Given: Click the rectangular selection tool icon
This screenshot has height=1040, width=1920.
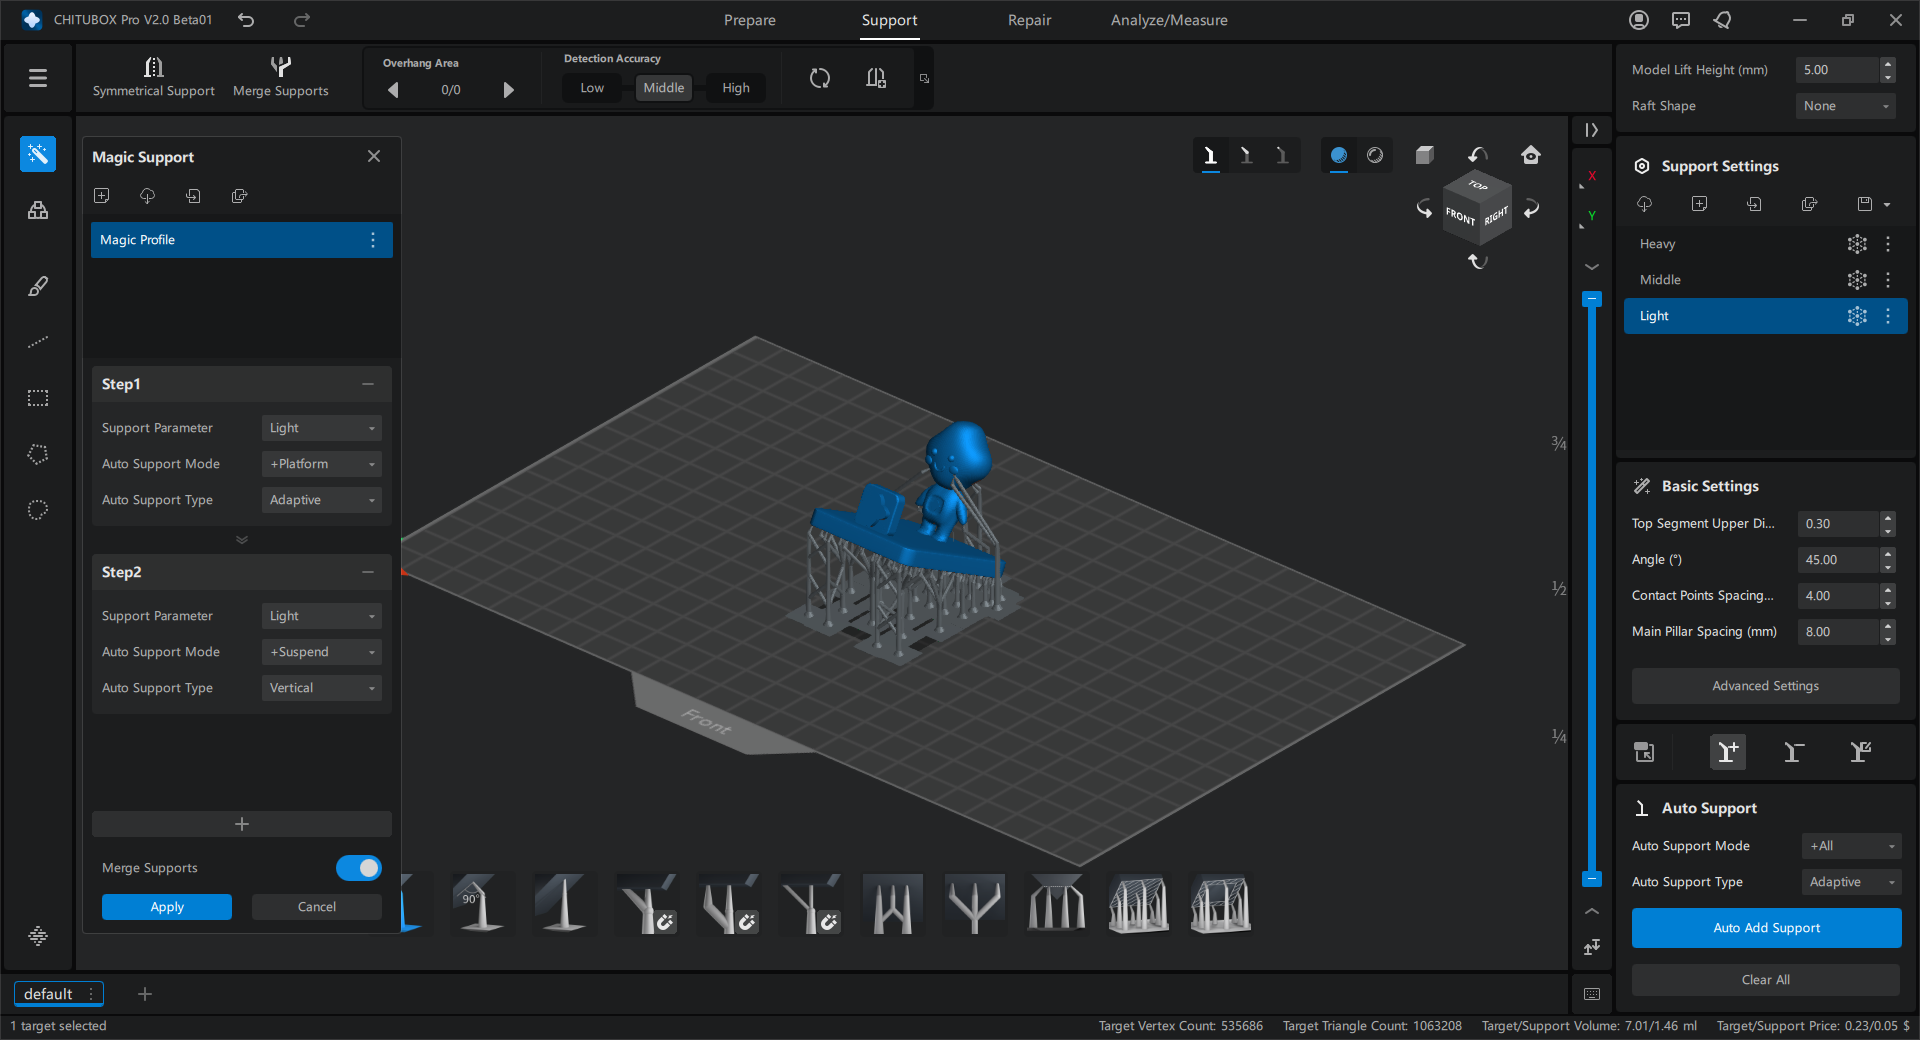Looking at the screenshot, I should click(38, 398).
